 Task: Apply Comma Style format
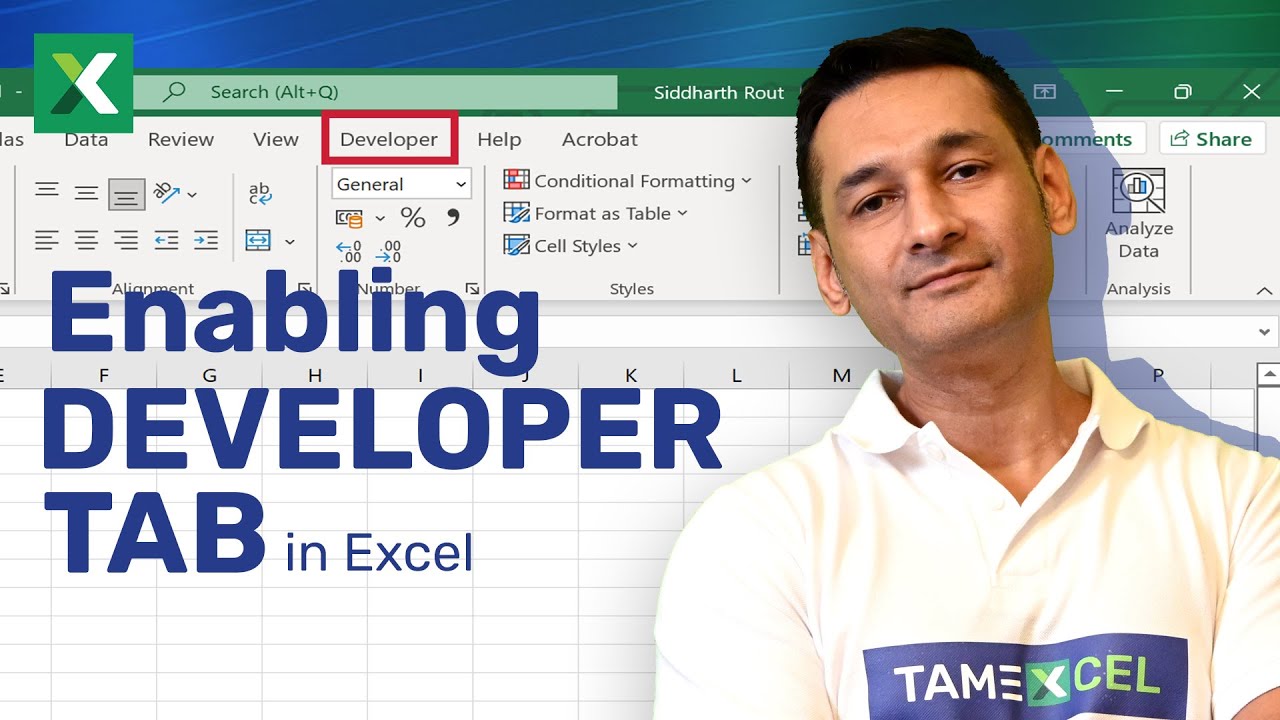453,217
